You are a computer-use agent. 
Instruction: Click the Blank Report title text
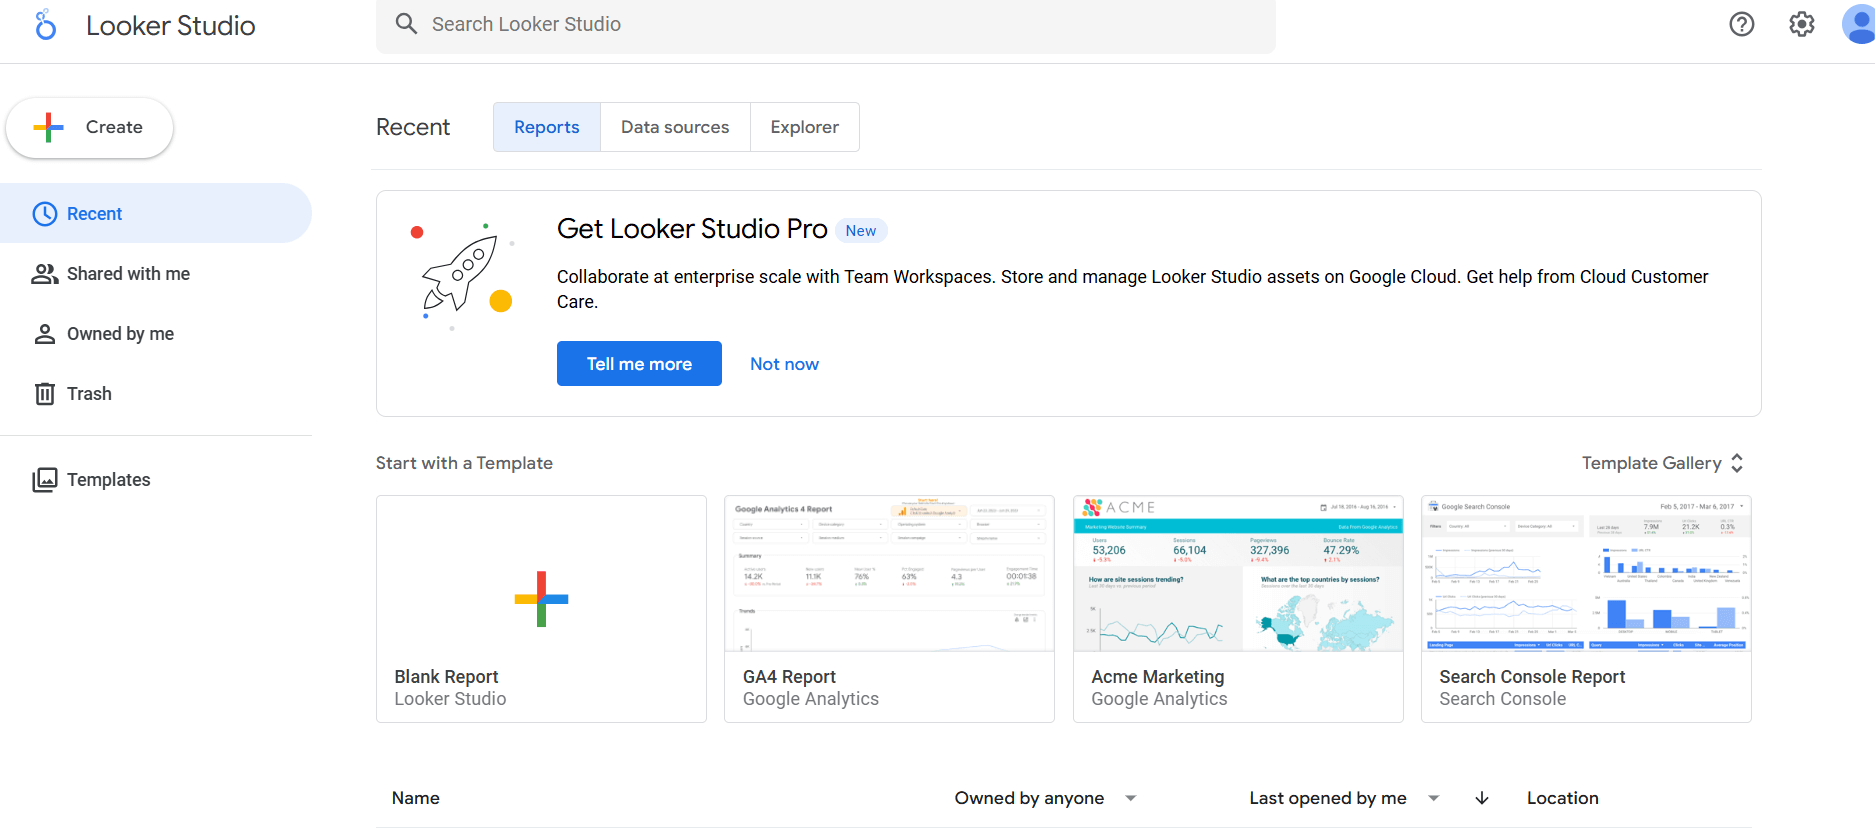pyautogui.click(x=446, y=677)
